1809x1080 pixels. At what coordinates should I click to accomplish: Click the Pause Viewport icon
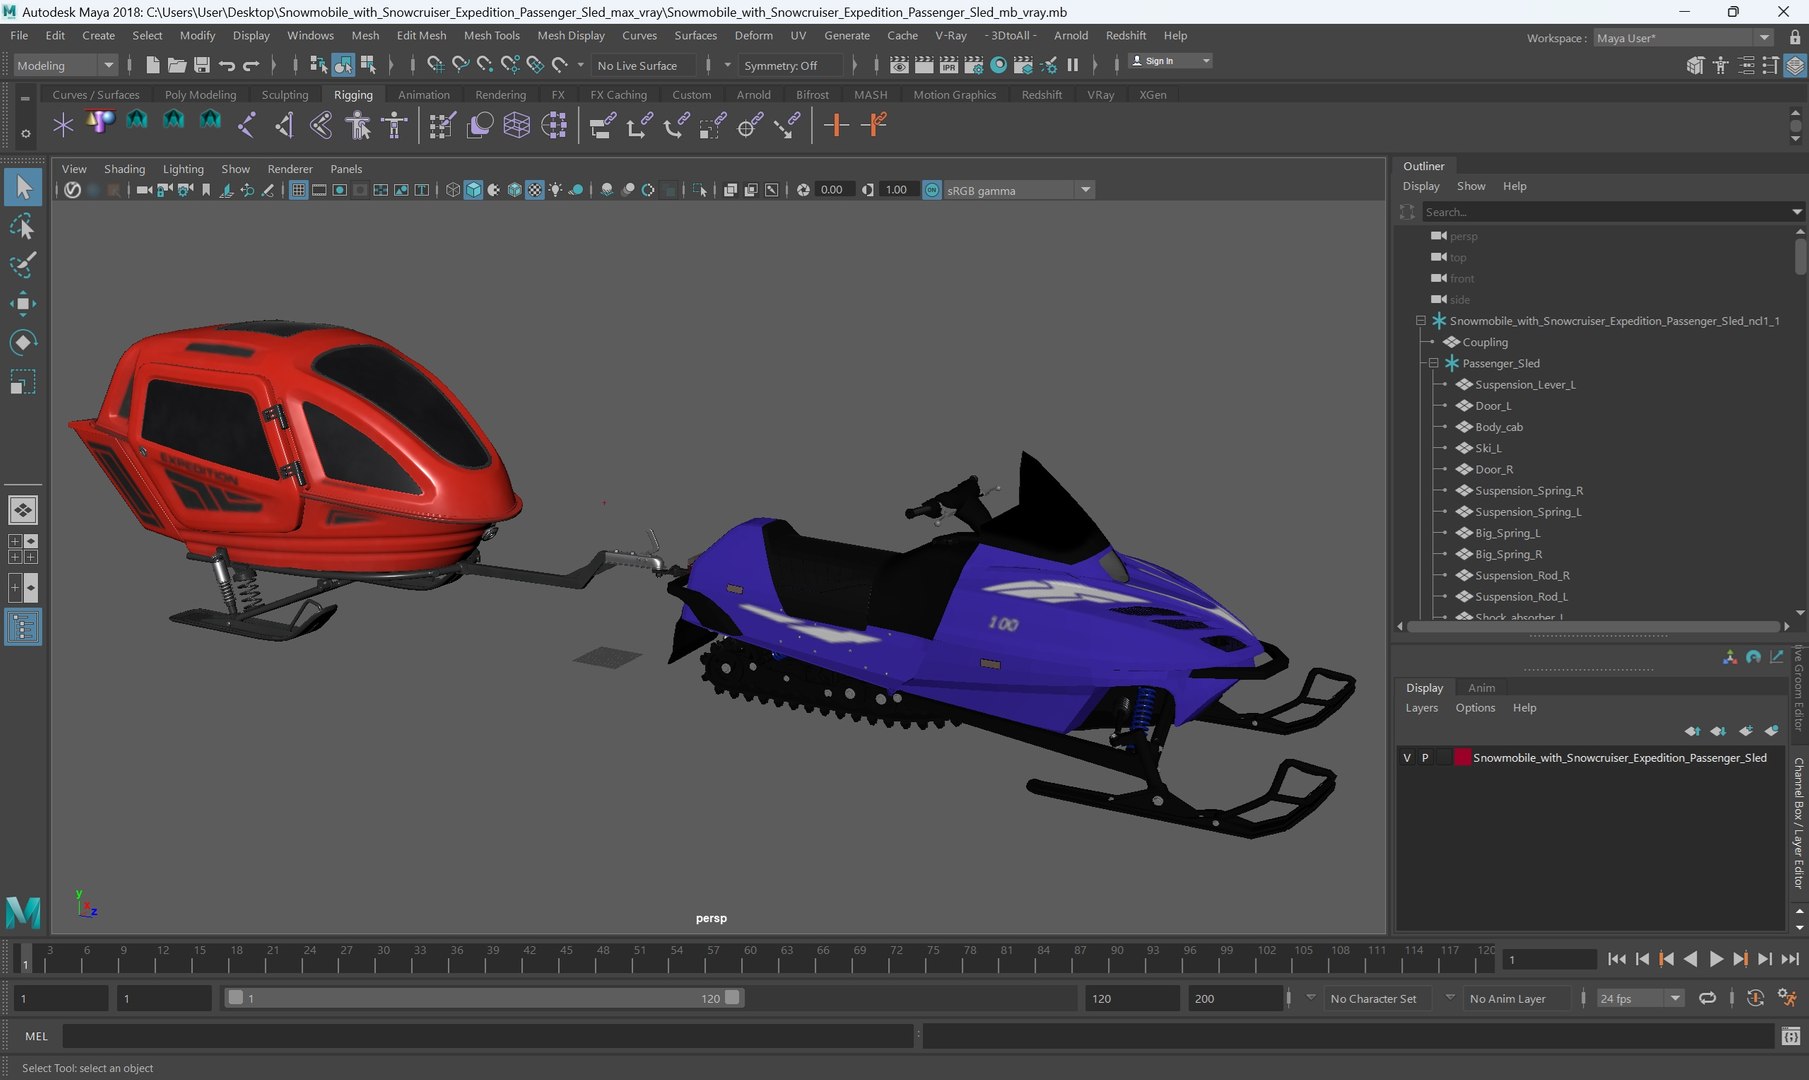coord(1073,65)
